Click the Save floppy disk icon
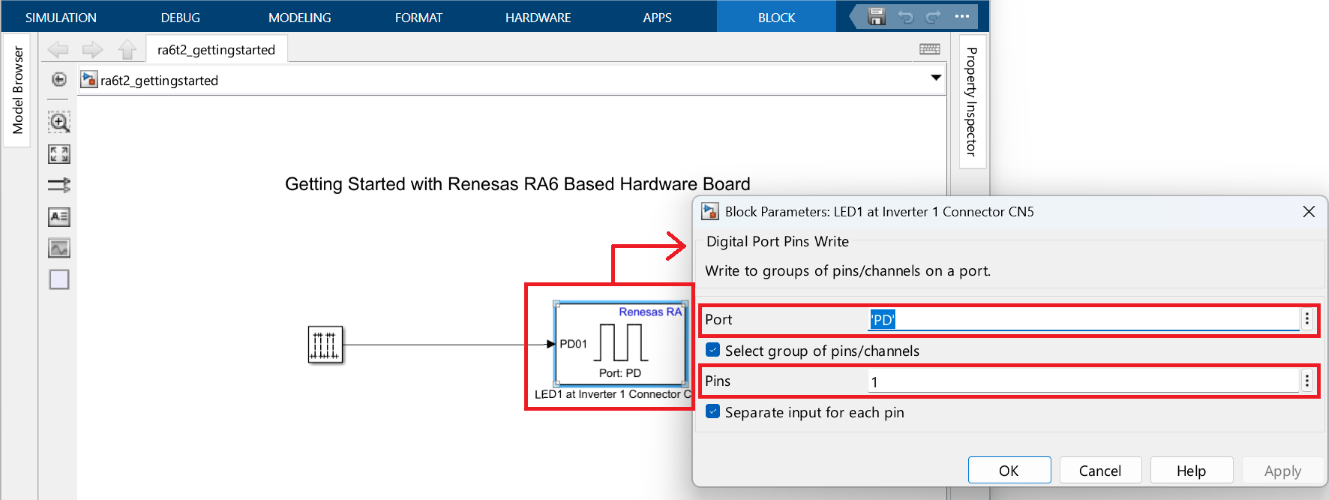Viewport: 1329px width, 500px height. (x=877, y=16)
